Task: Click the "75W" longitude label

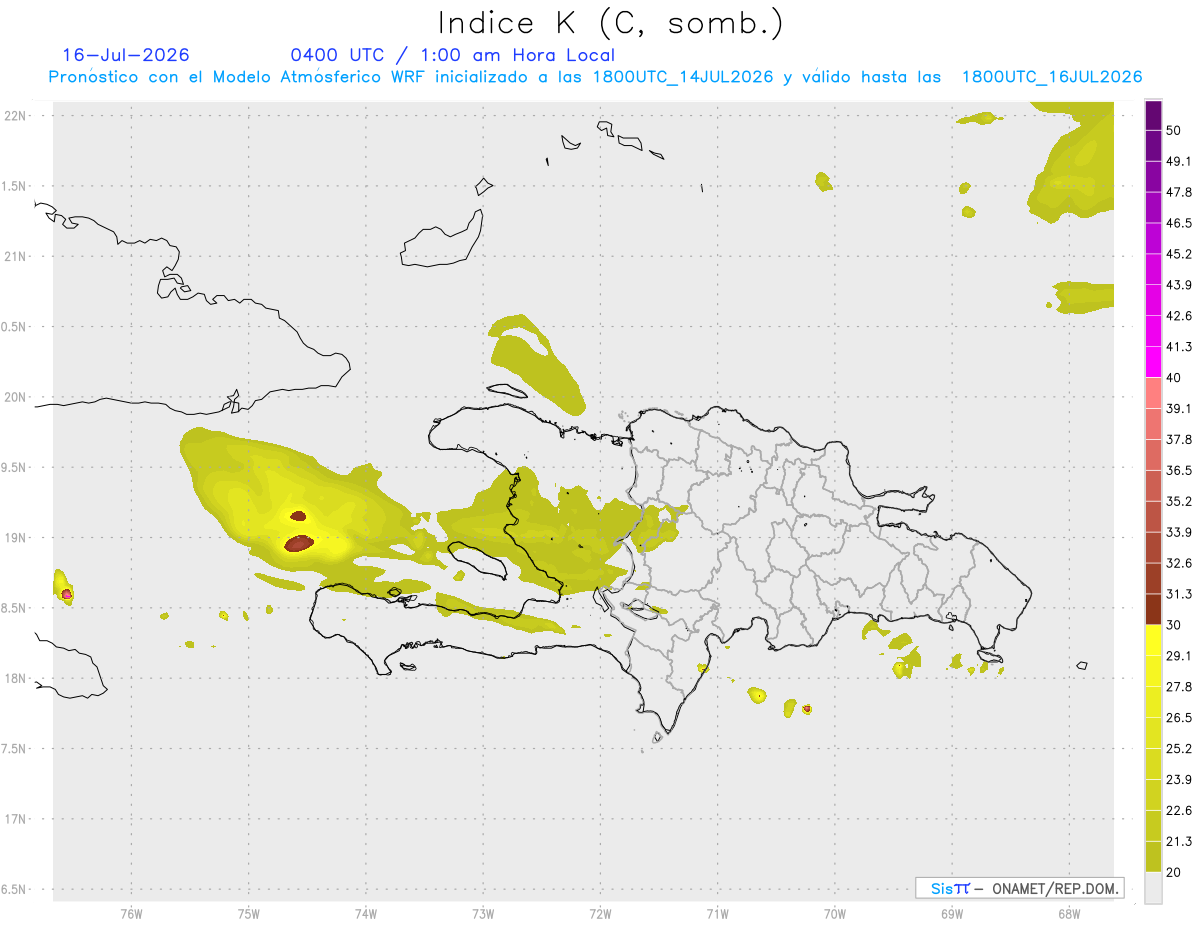Action: (x=249, y=913)
